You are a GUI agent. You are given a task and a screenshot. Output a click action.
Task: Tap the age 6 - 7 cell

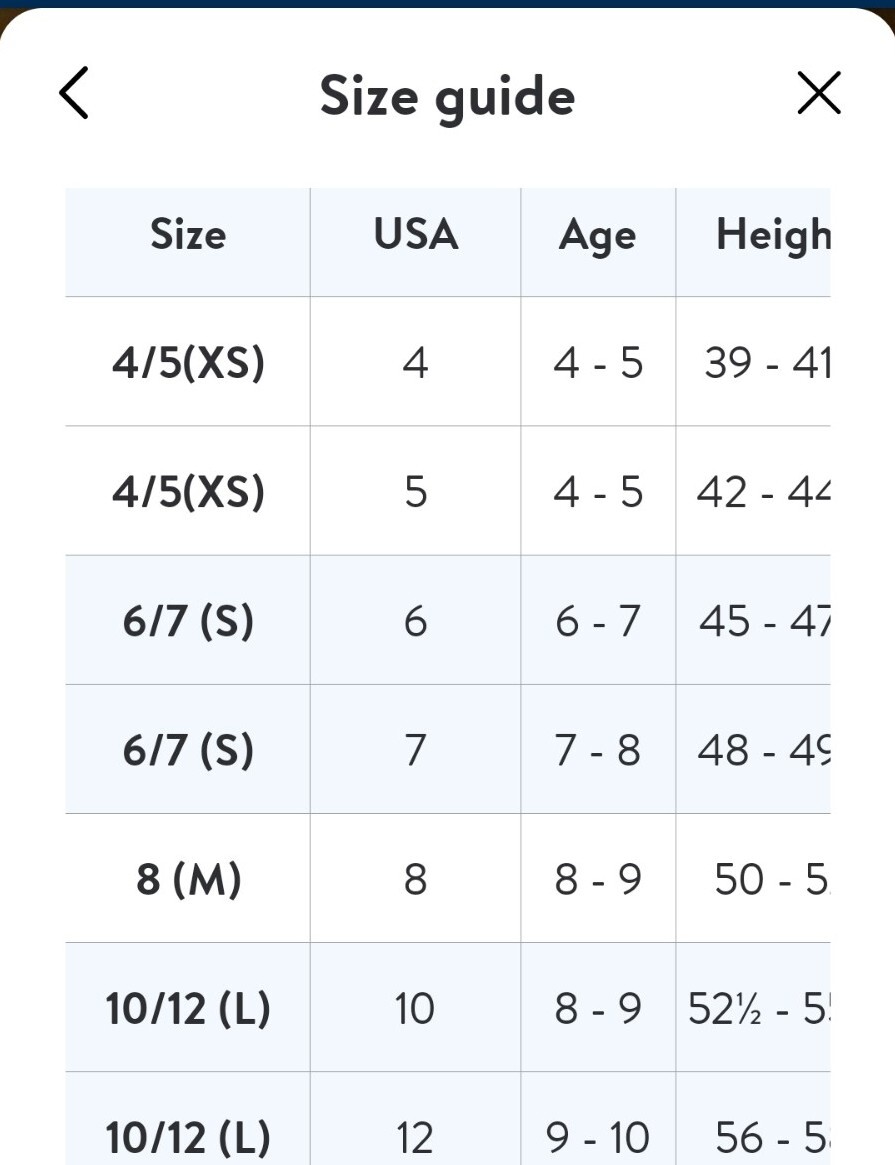click(598, 621)
